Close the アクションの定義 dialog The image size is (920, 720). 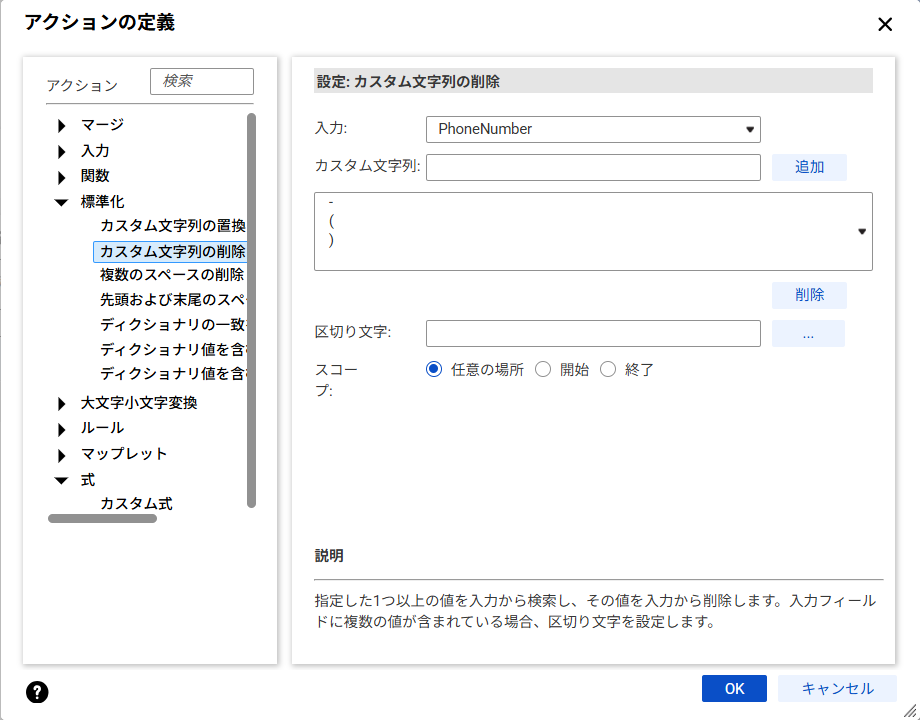click(x=885, y=24)
